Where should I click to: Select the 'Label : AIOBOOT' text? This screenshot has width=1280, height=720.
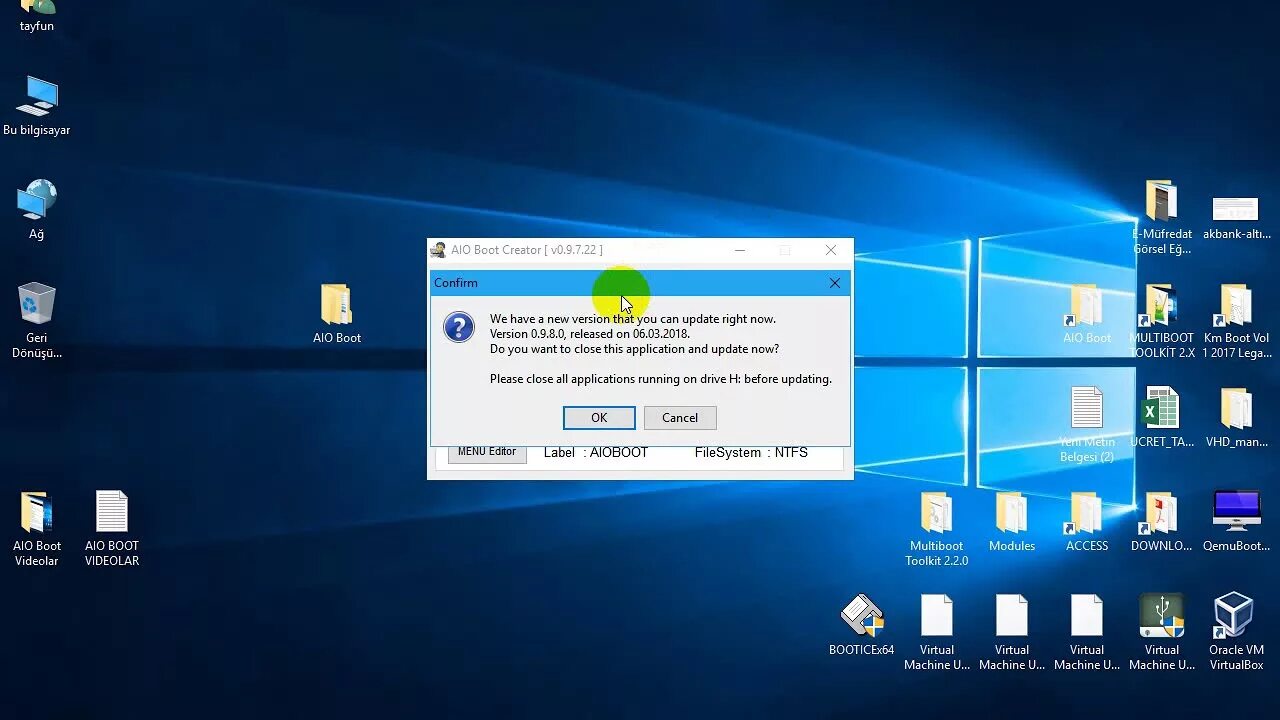596,453
